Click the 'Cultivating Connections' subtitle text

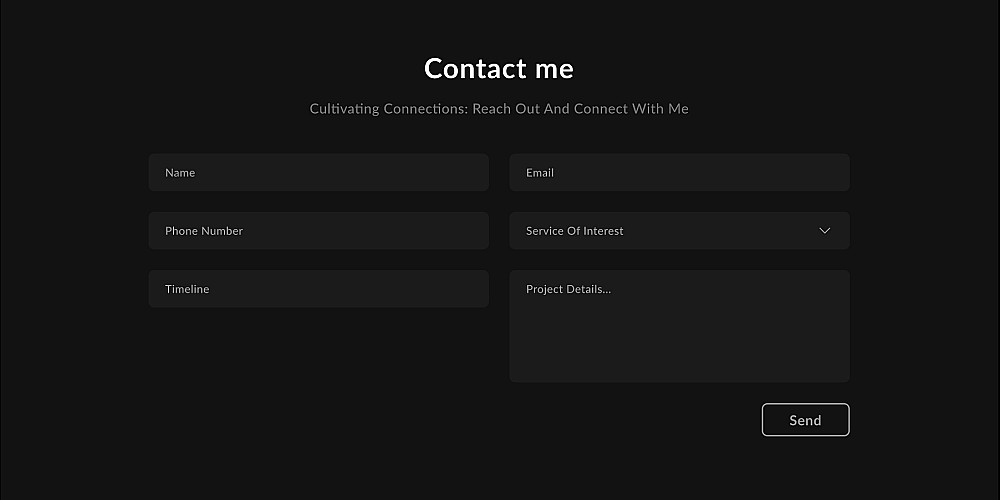499,109
